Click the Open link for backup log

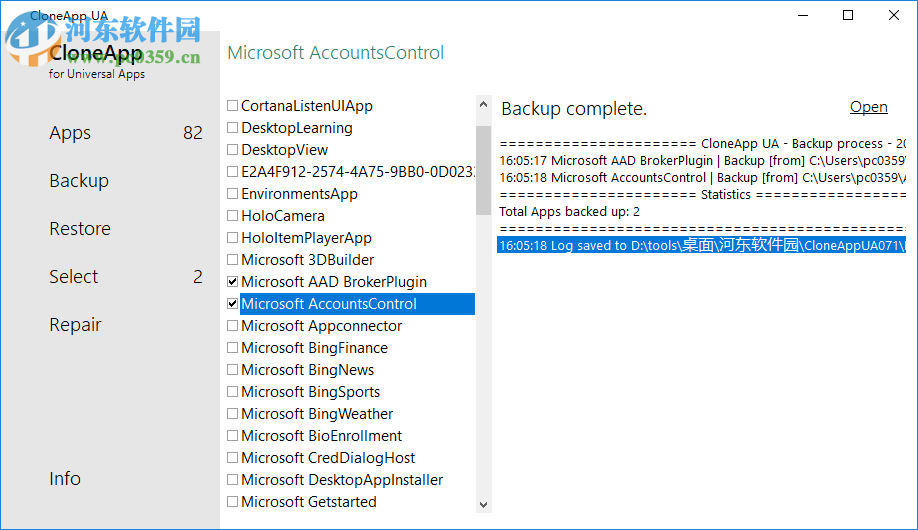tap(868, 107)
